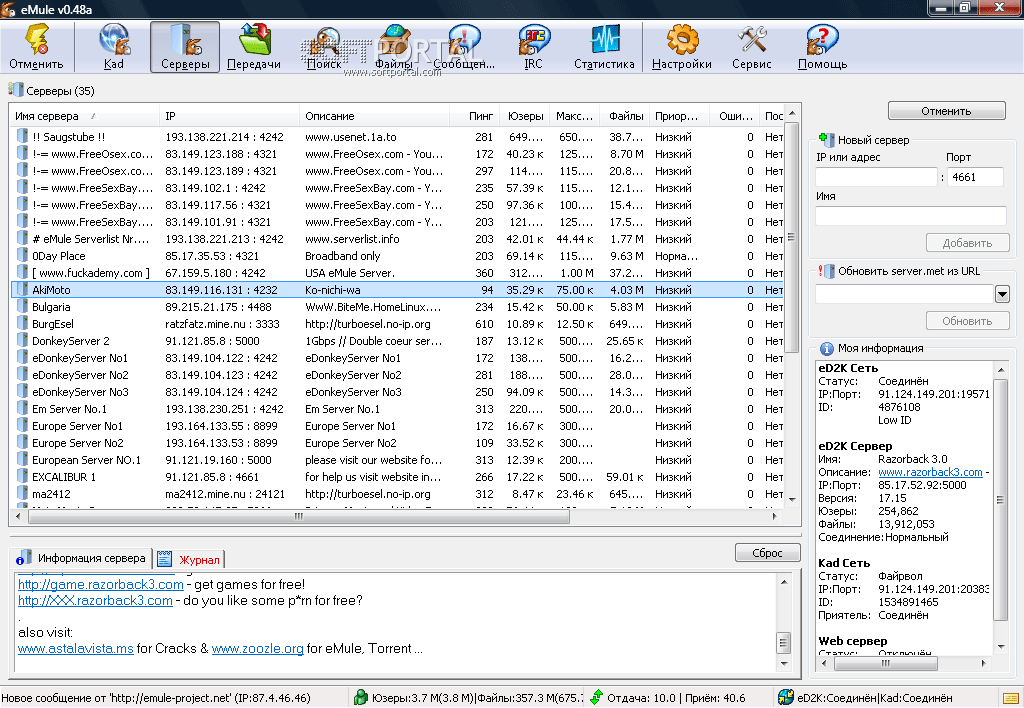Sort by the Приор... priority column header
This screenshot has height=708, width=1024.
[x=680, y=116]
